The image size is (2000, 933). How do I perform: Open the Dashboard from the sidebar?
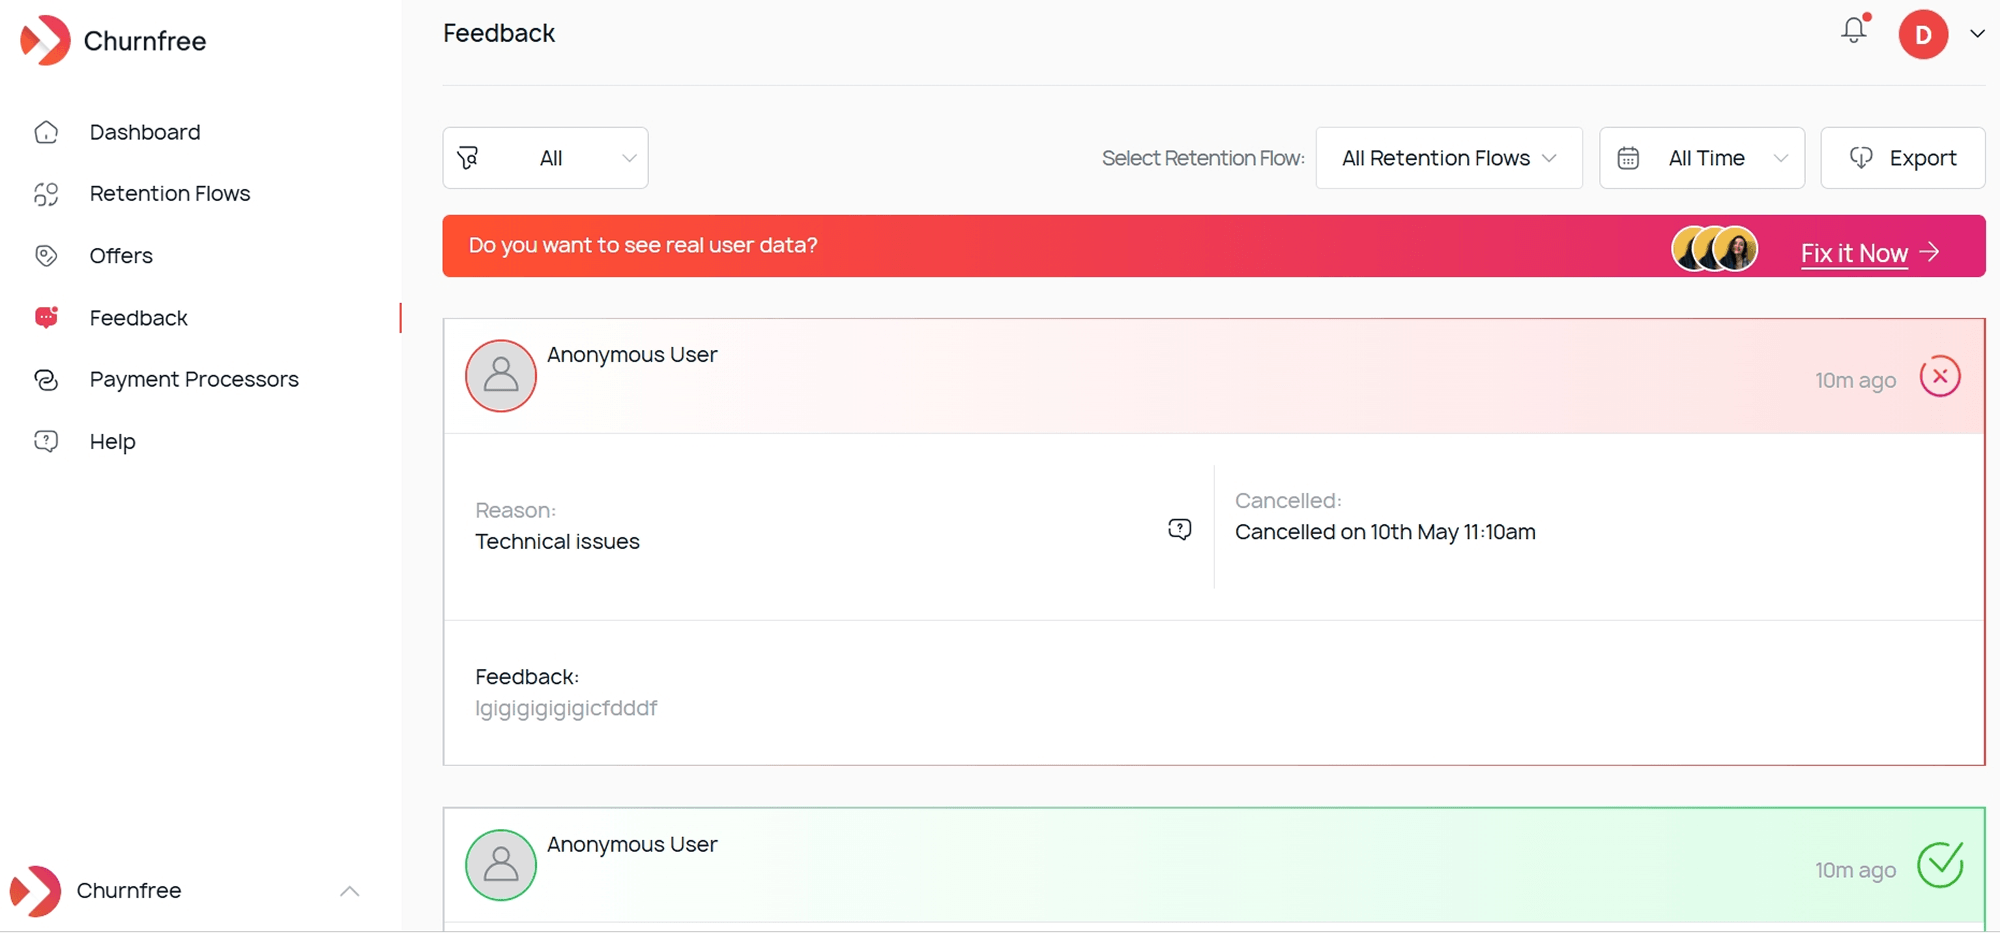144,131
